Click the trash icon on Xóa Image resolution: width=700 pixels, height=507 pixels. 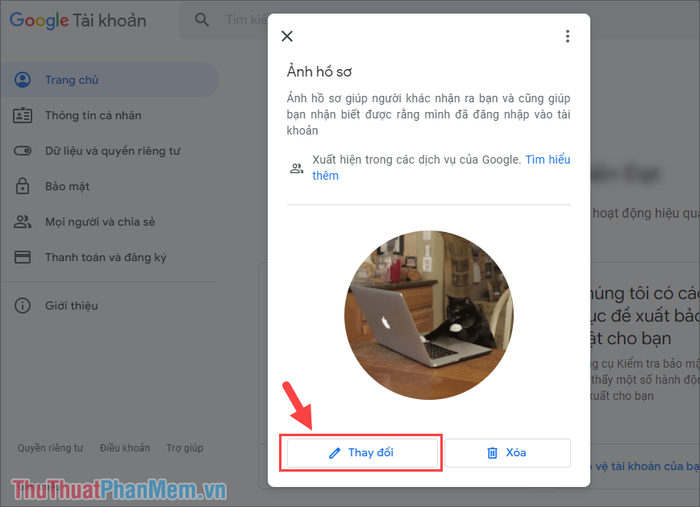tap(492, 453)
